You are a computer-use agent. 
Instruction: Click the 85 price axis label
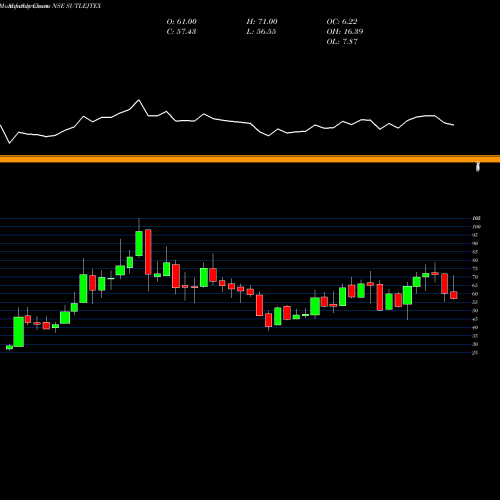[x=475, y=252]
